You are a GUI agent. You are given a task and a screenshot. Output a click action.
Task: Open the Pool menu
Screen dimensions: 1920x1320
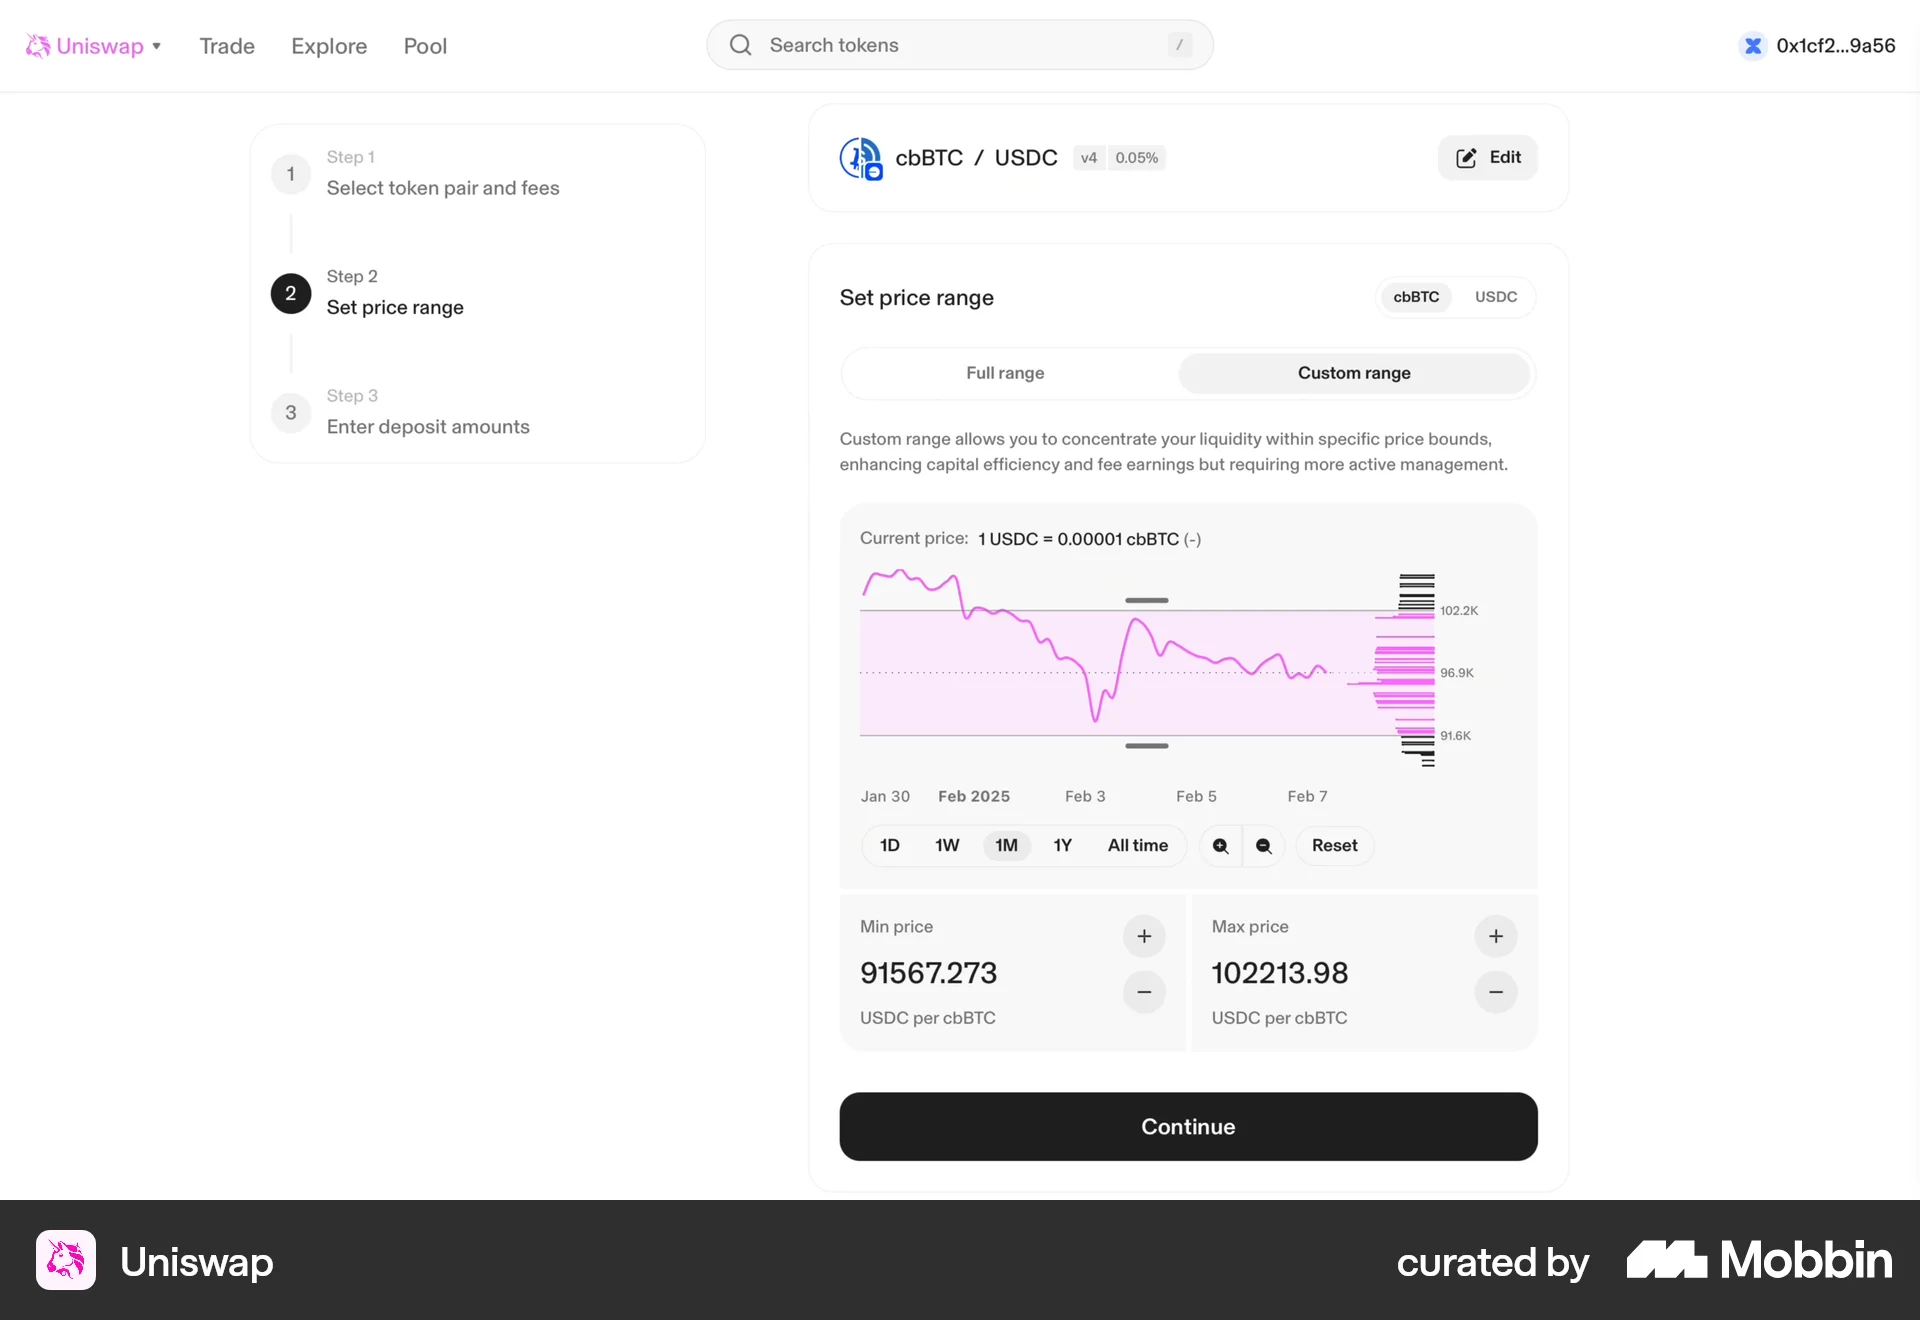[x=425, y=46]
